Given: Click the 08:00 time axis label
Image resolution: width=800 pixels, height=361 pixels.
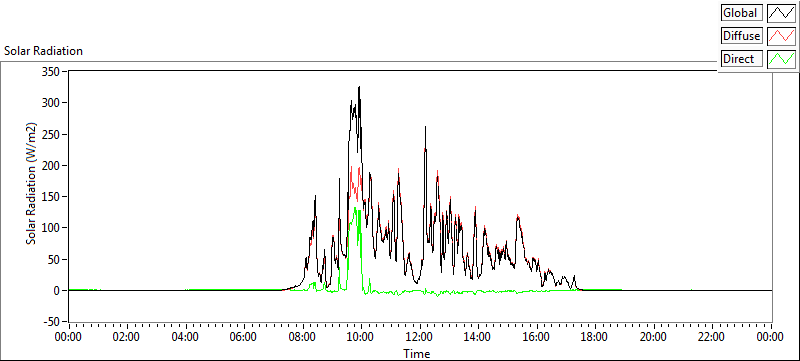Looking at the screenshot, I should [302, 337].
